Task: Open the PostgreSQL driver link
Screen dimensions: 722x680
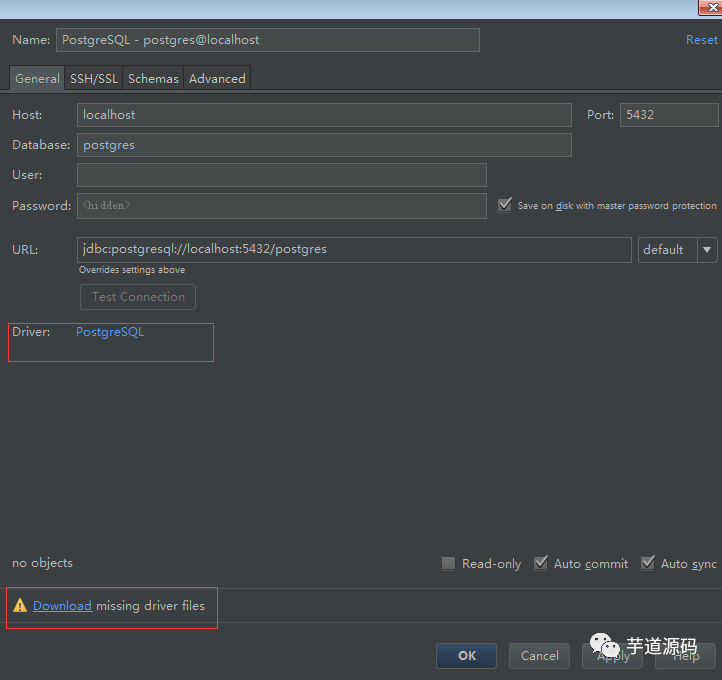Action: (x=110, y=332)
